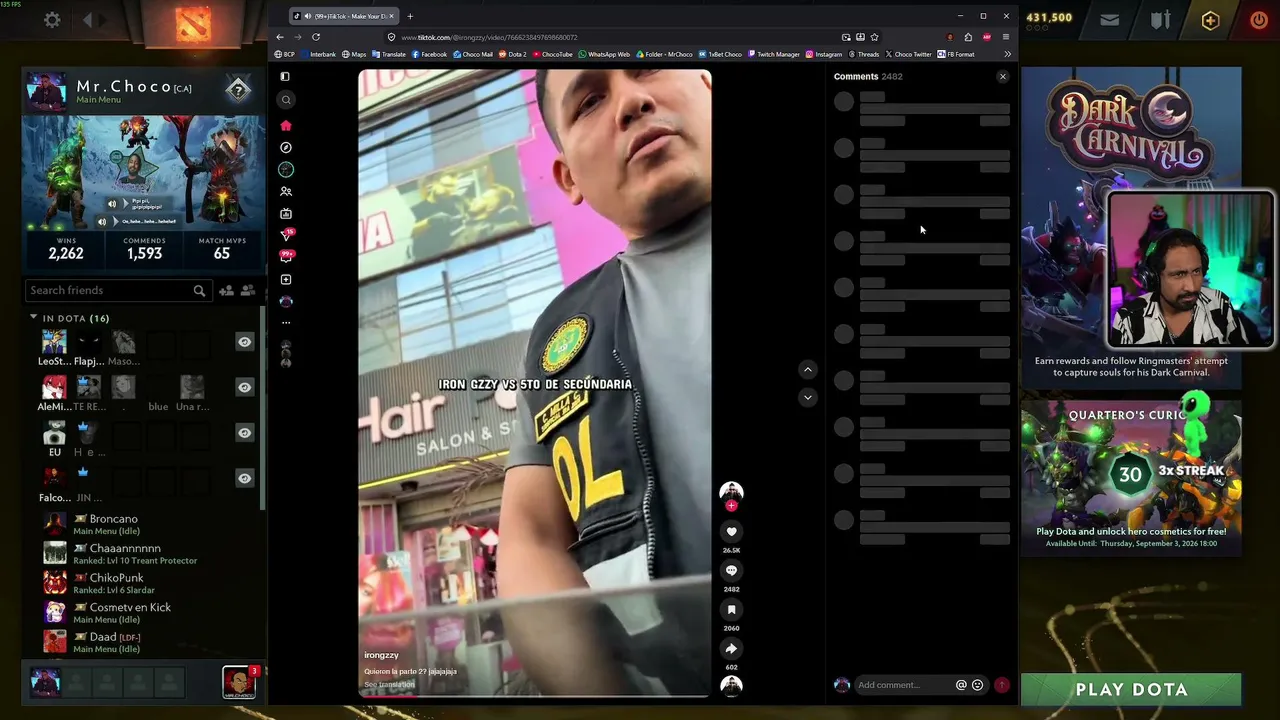Open the Dota Plus gold hexagon icon
Viewport: 1280px width, 720px height.
point(1210,20)
